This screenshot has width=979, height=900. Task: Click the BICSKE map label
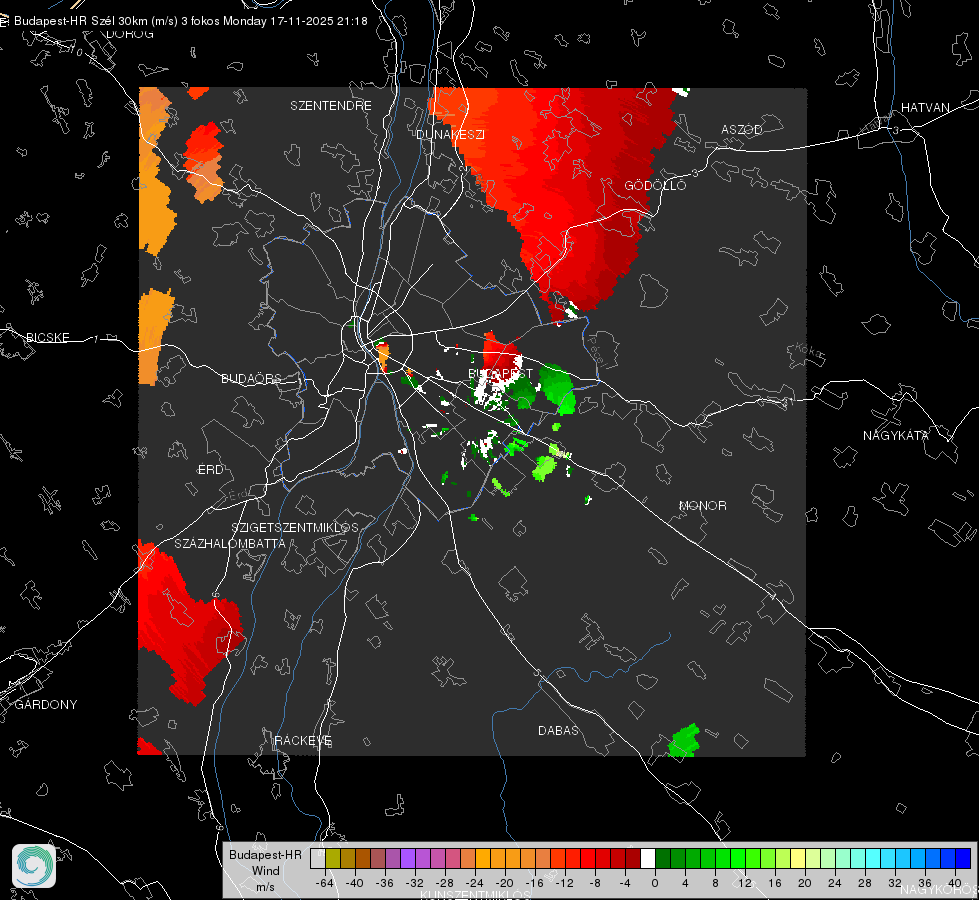click(x=47, y=337)
